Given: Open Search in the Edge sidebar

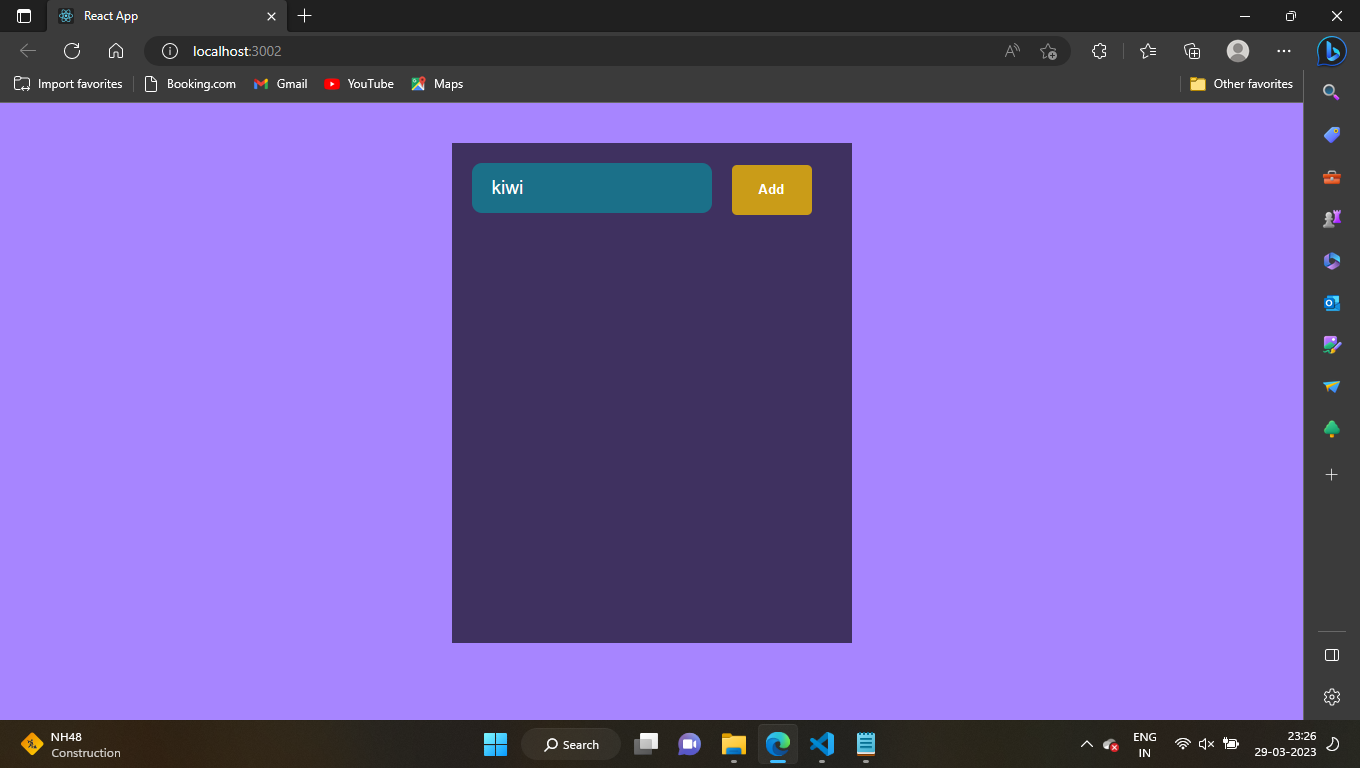Looking at the screenshot, I should 1331,91.
